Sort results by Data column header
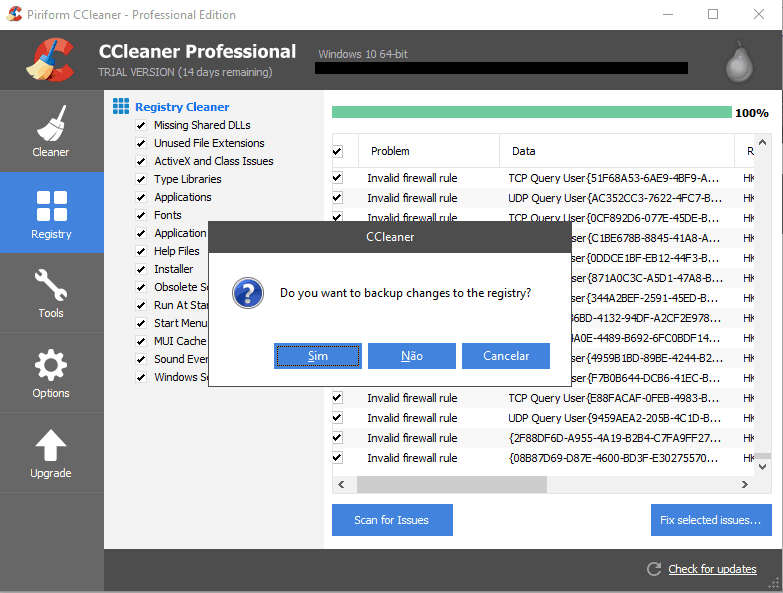 pos(617,151)
